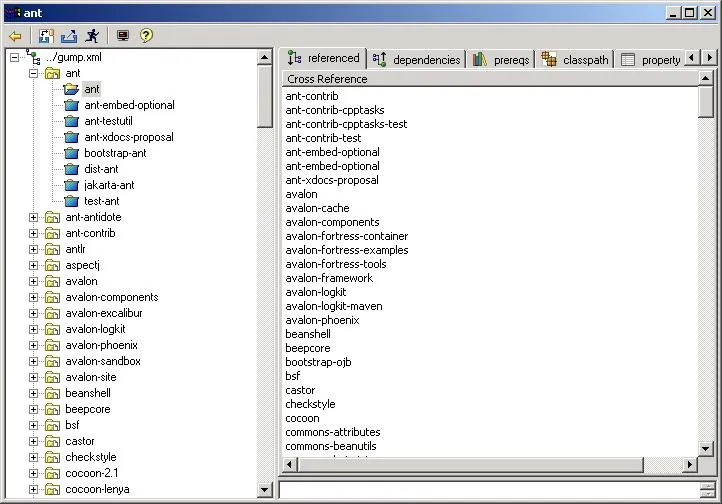The image size is (722, 504).
Task: Click the ../gump.xml root node icon
Action: point(33,58)
